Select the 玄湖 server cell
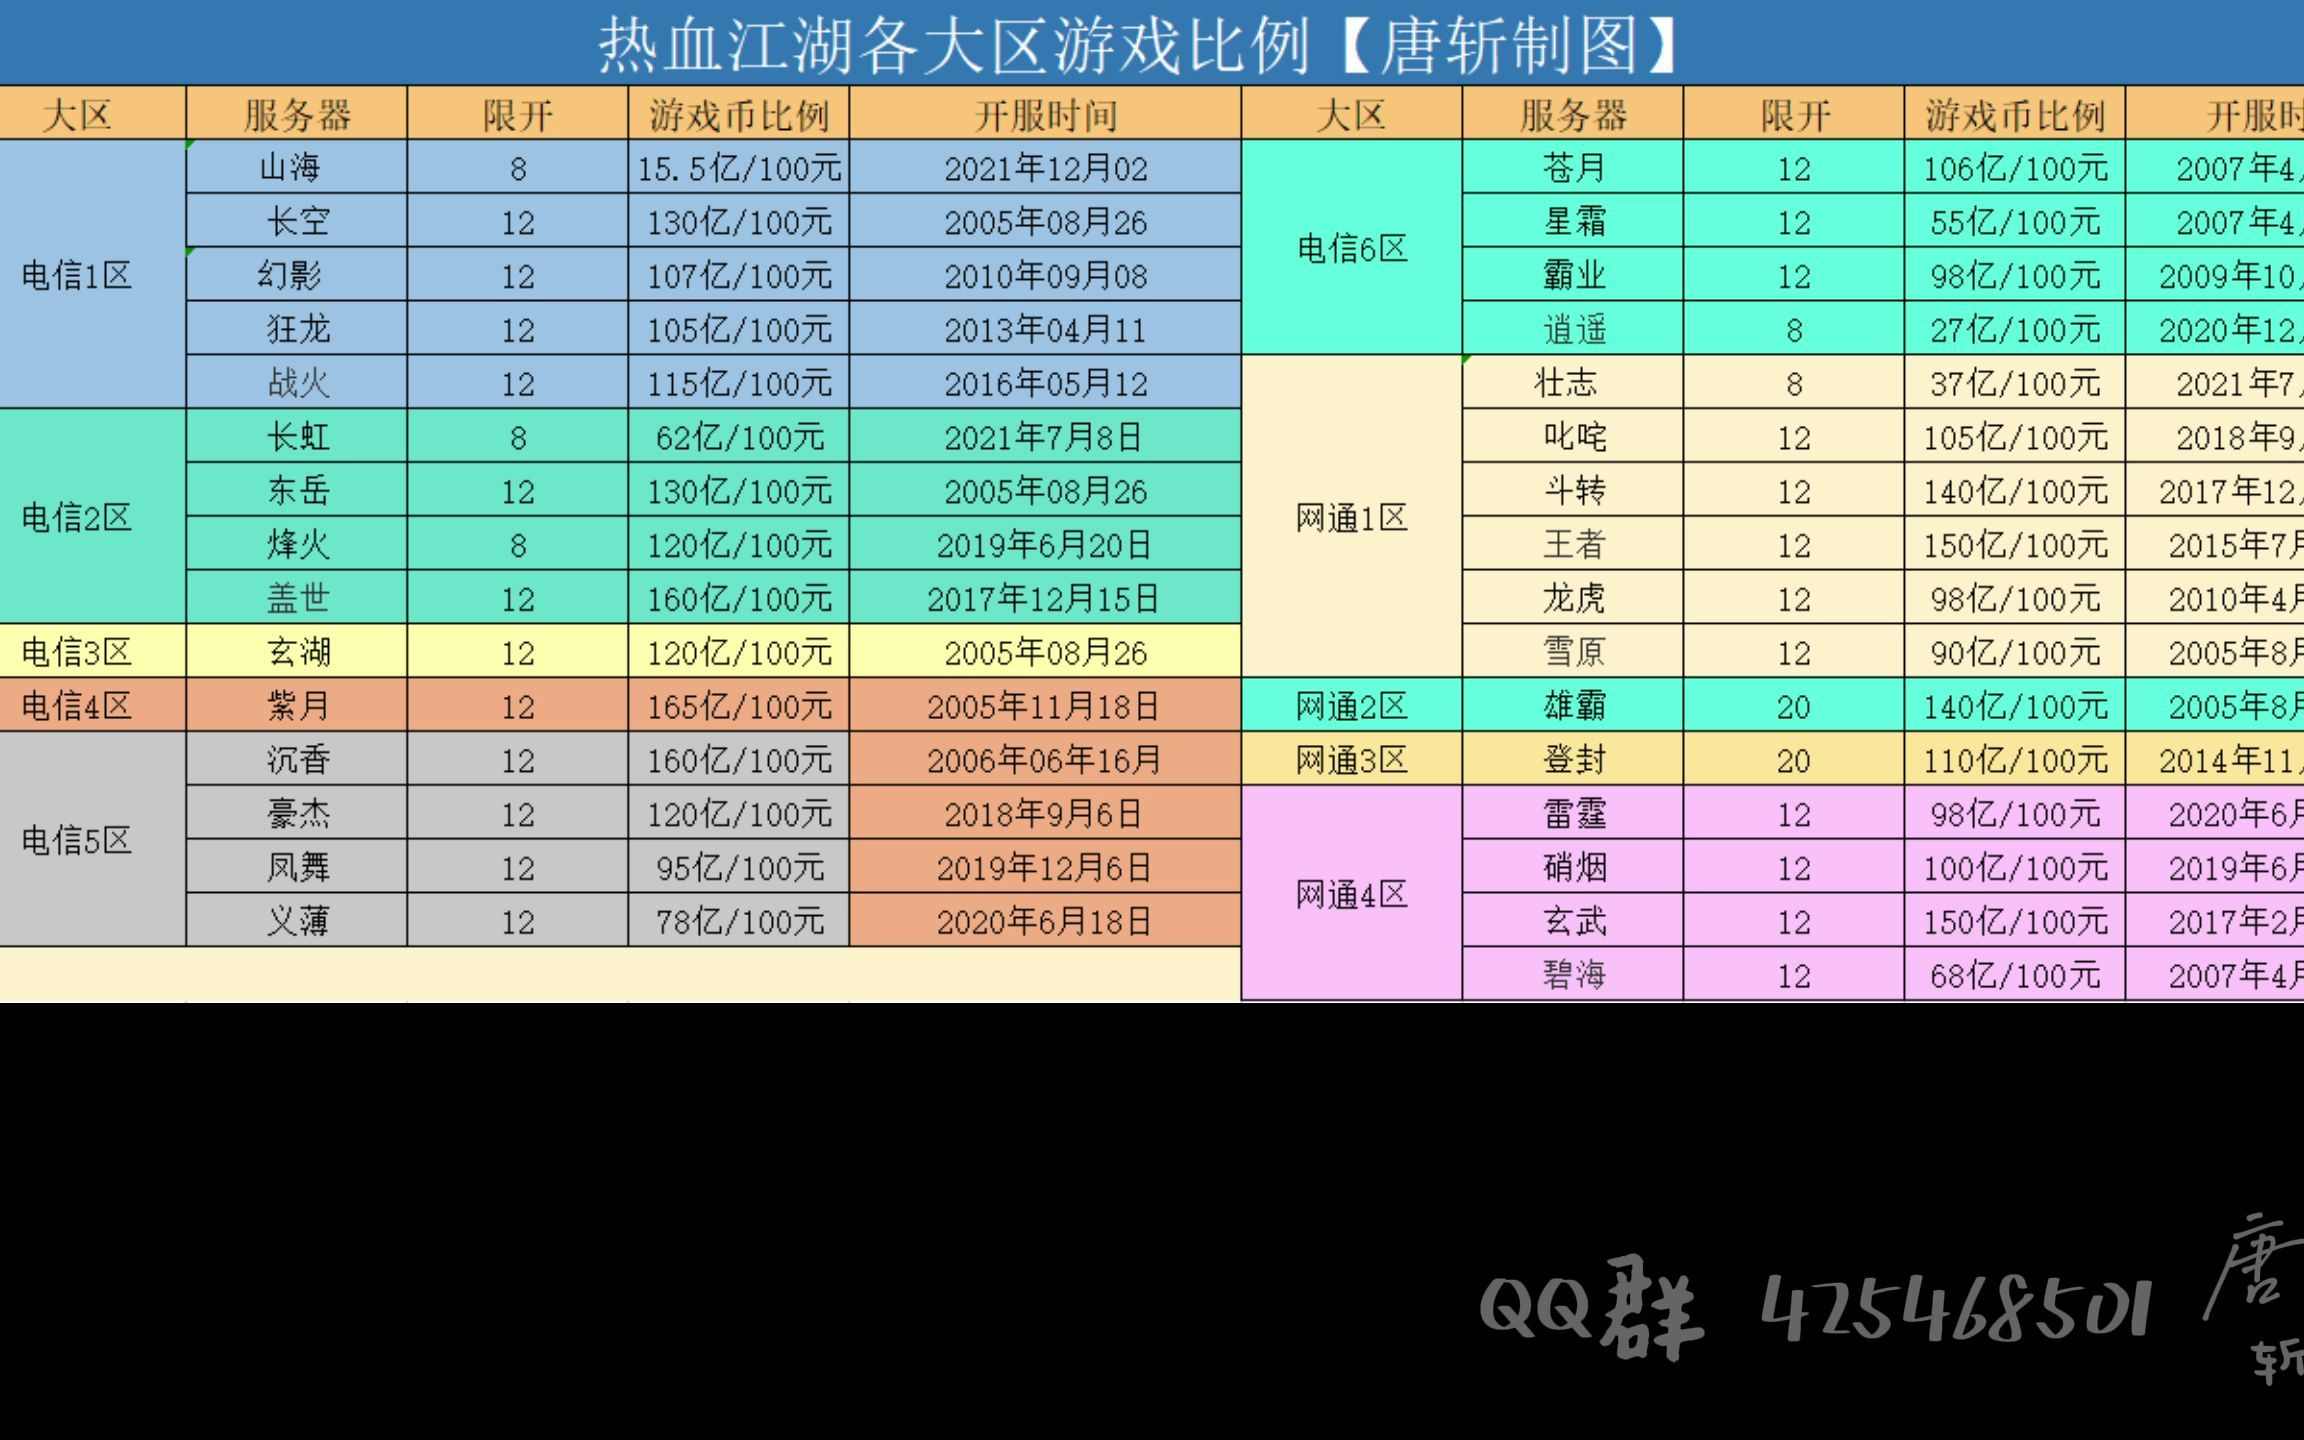 click(296, 652)
